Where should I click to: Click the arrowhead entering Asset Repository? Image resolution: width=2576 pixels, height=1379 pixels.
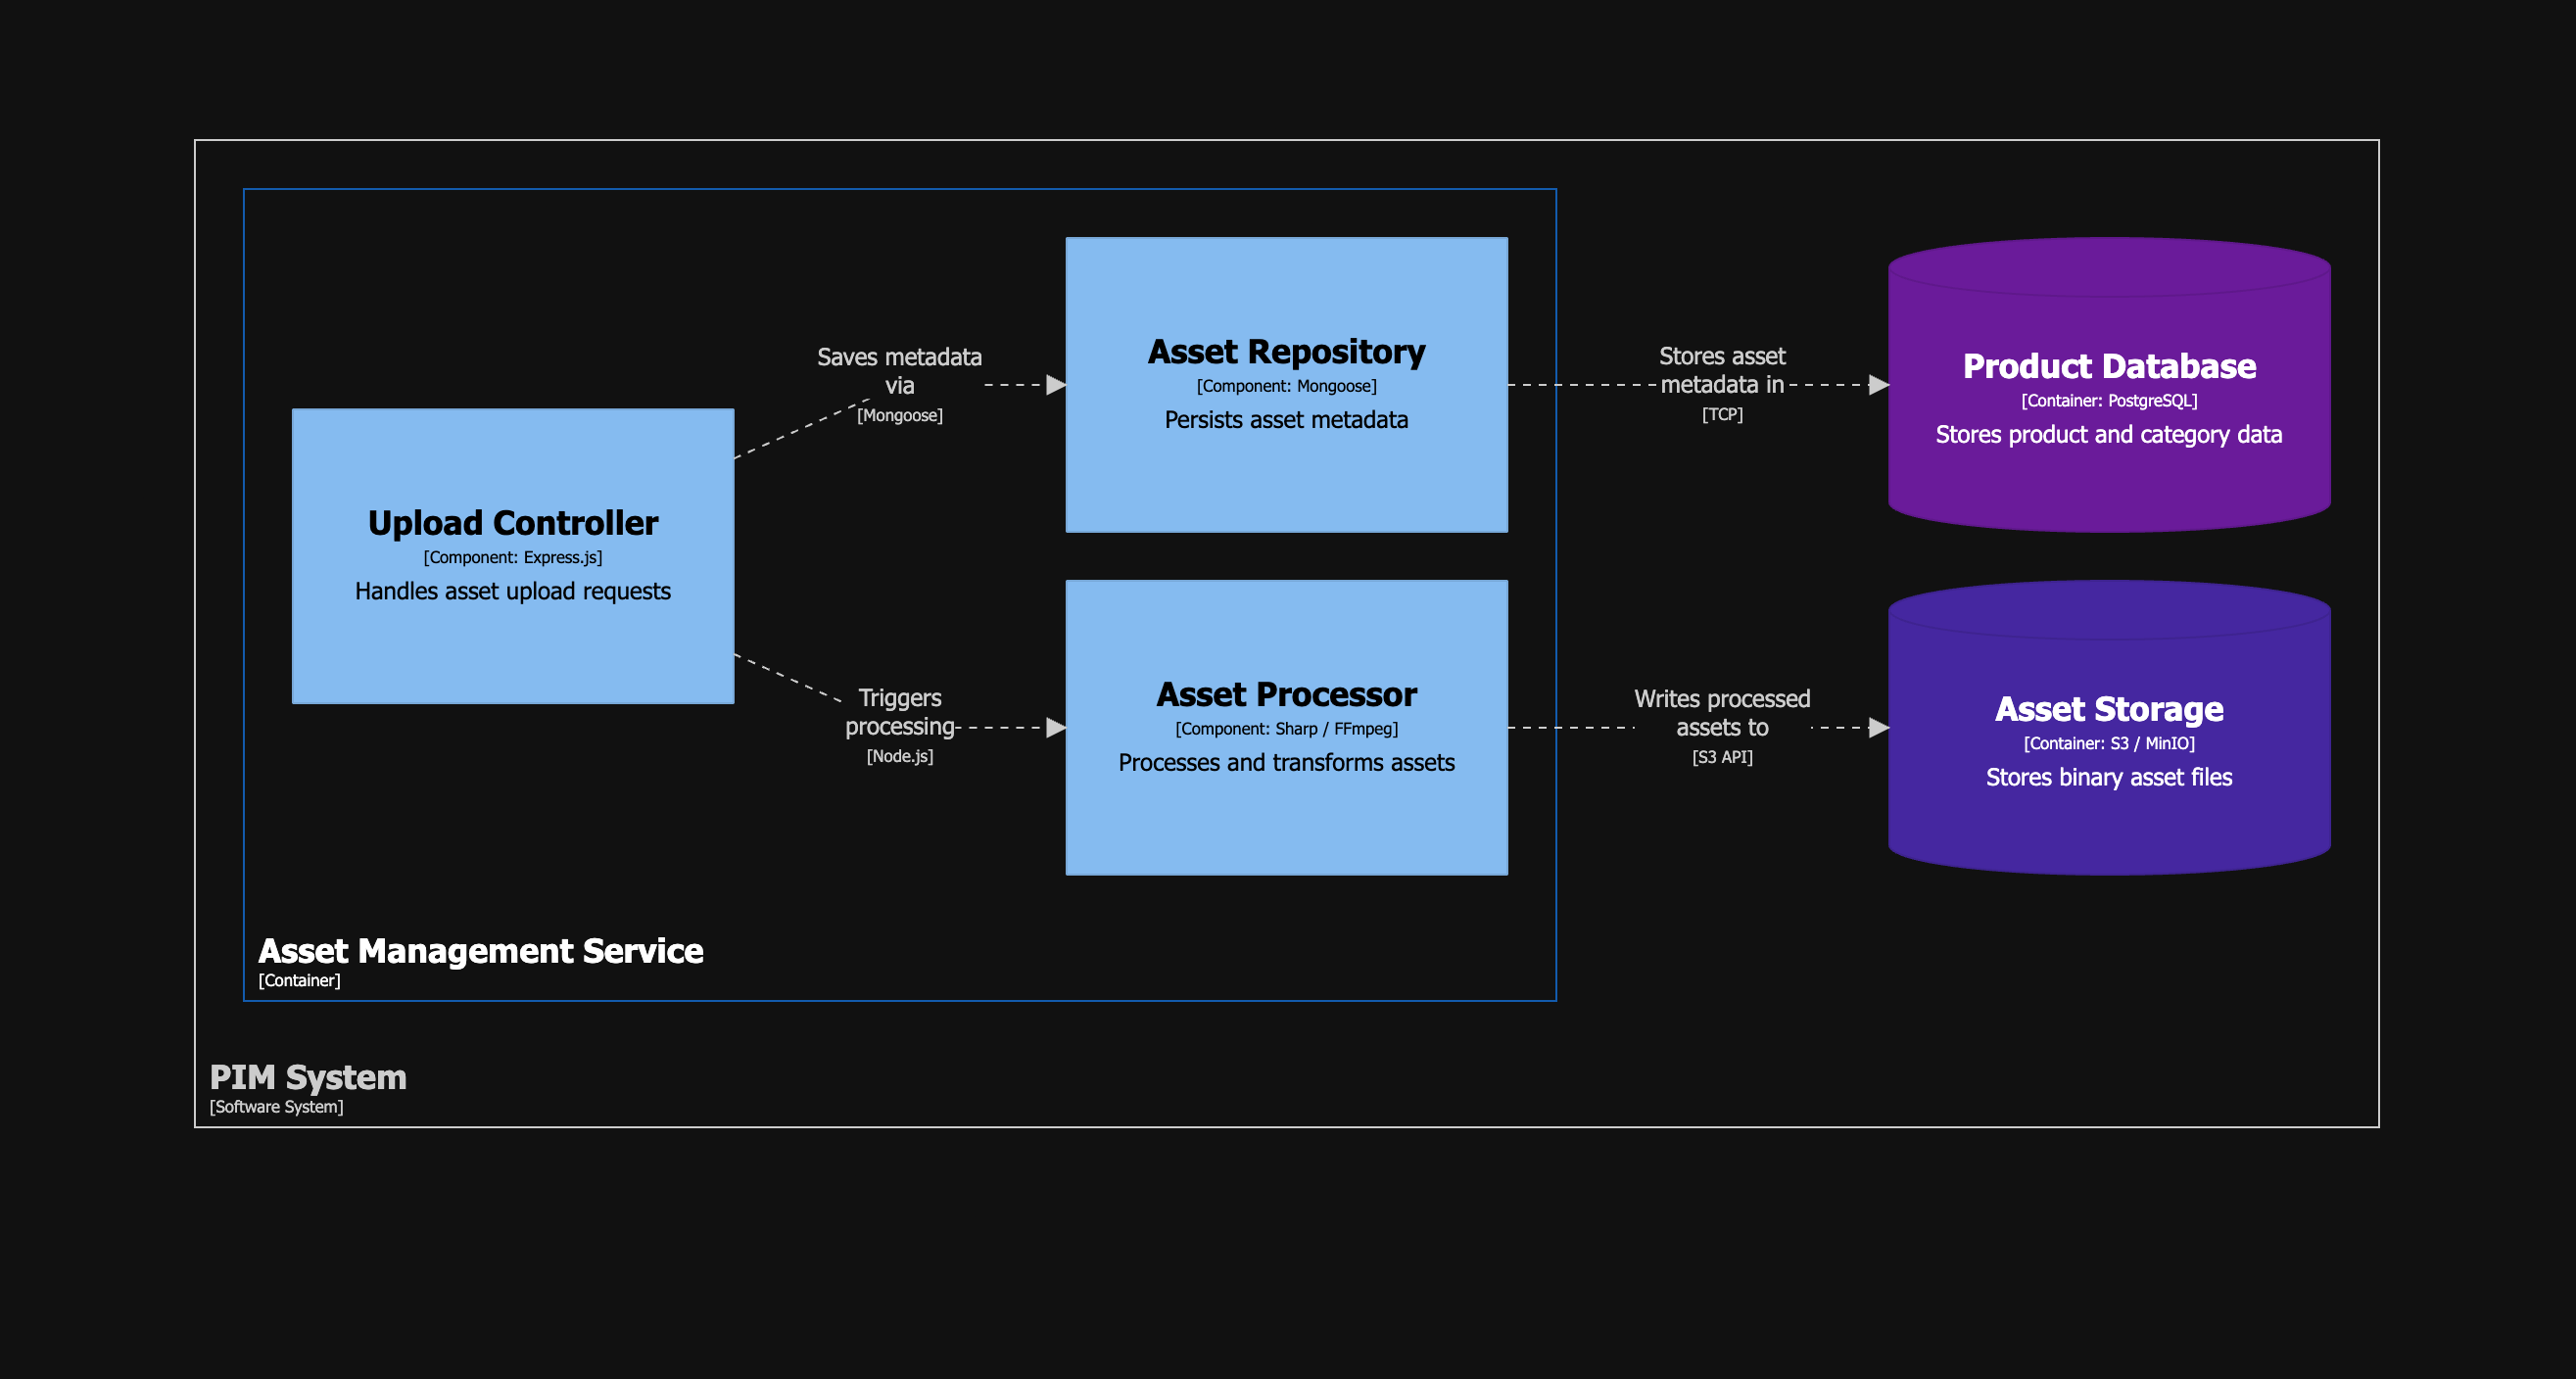pyautogui.click(x=1056, y=385)
